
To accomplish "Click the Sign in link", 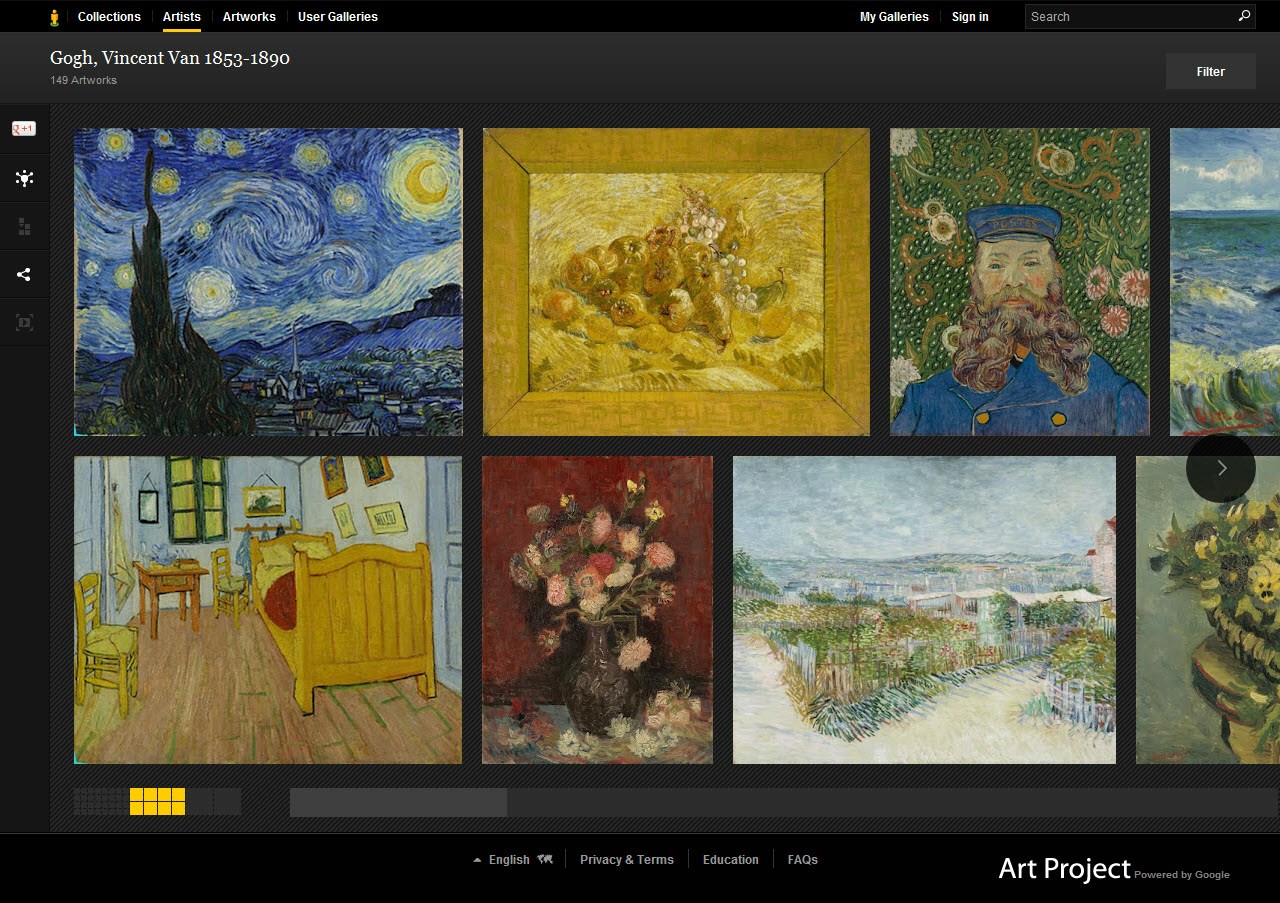I will 970,17.
